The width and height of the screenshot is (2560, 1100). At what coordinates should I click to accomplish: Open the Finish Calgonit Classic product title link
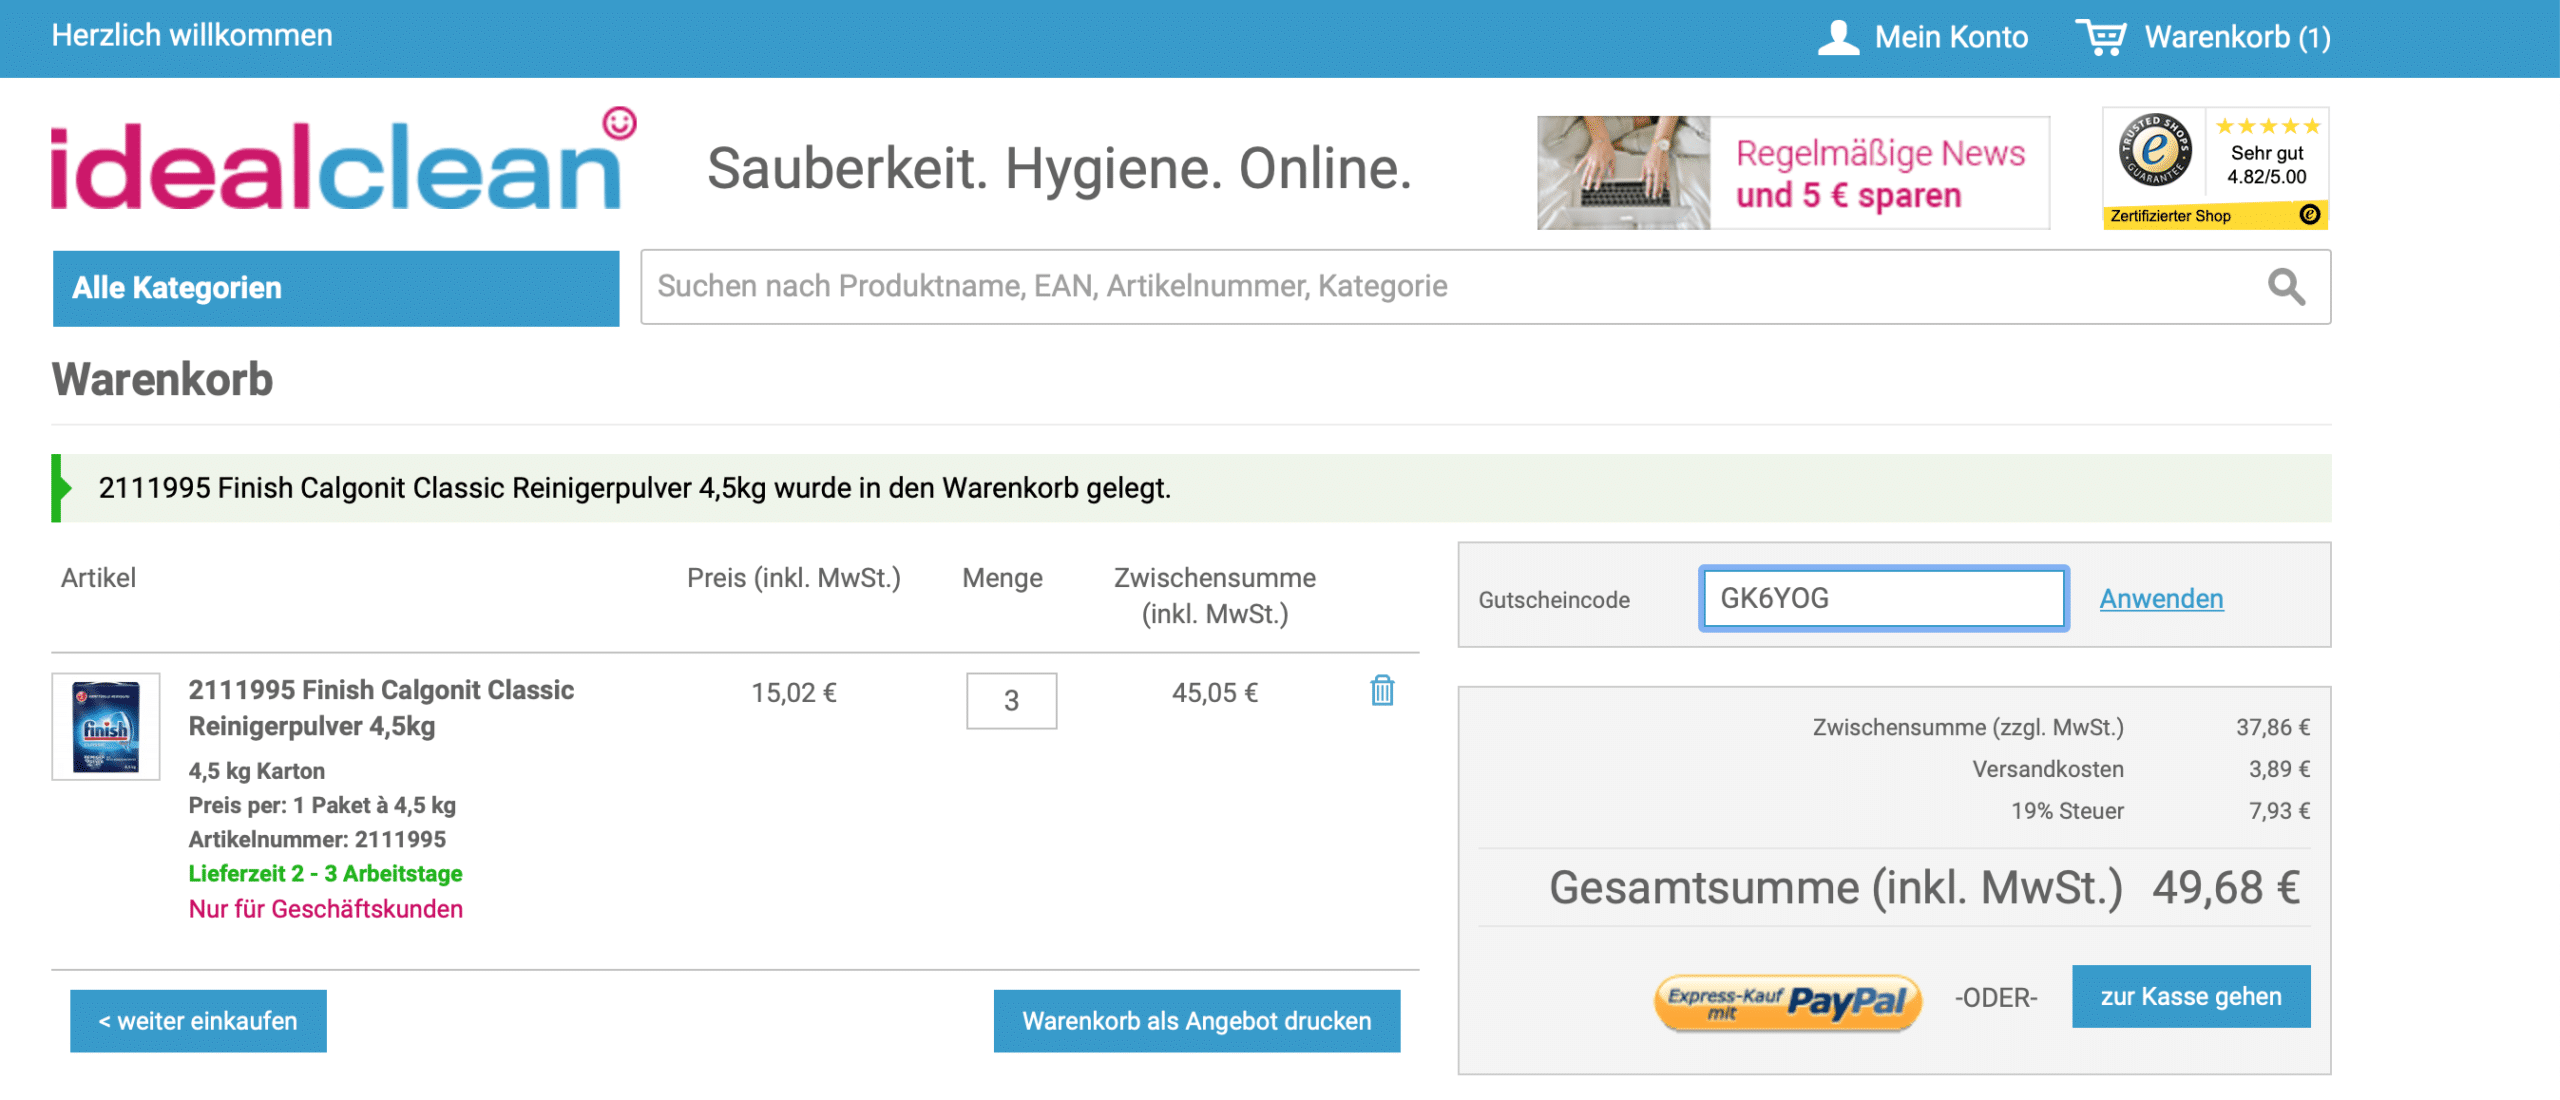click(x=381, y=708)
